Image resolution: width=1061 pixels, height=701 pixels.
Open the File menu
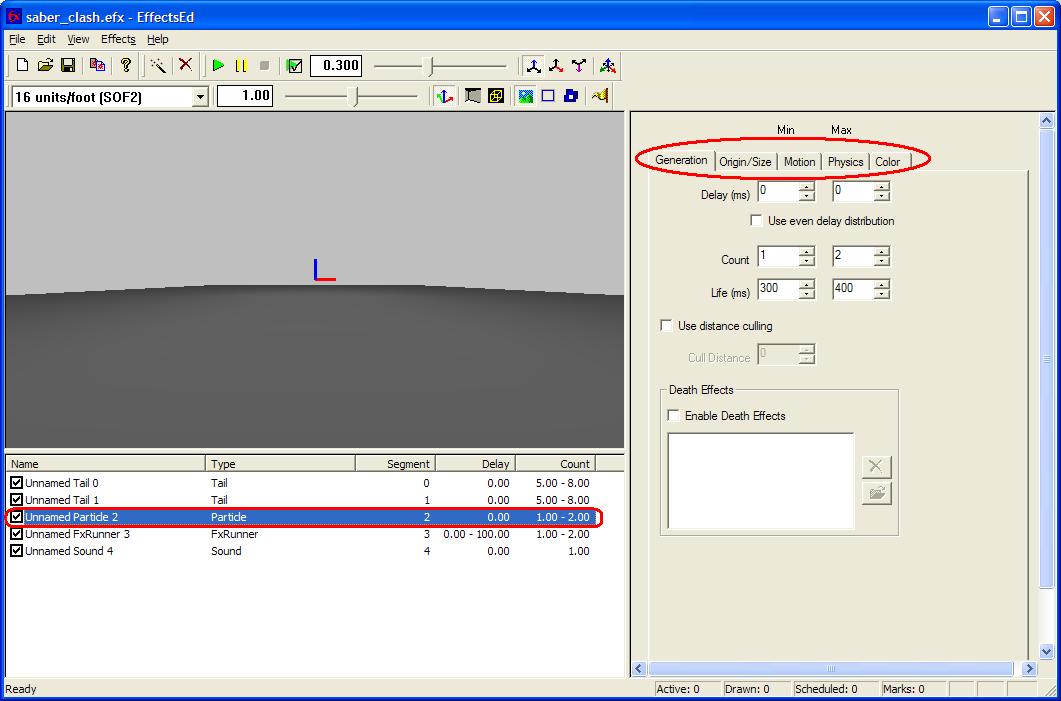17,39
